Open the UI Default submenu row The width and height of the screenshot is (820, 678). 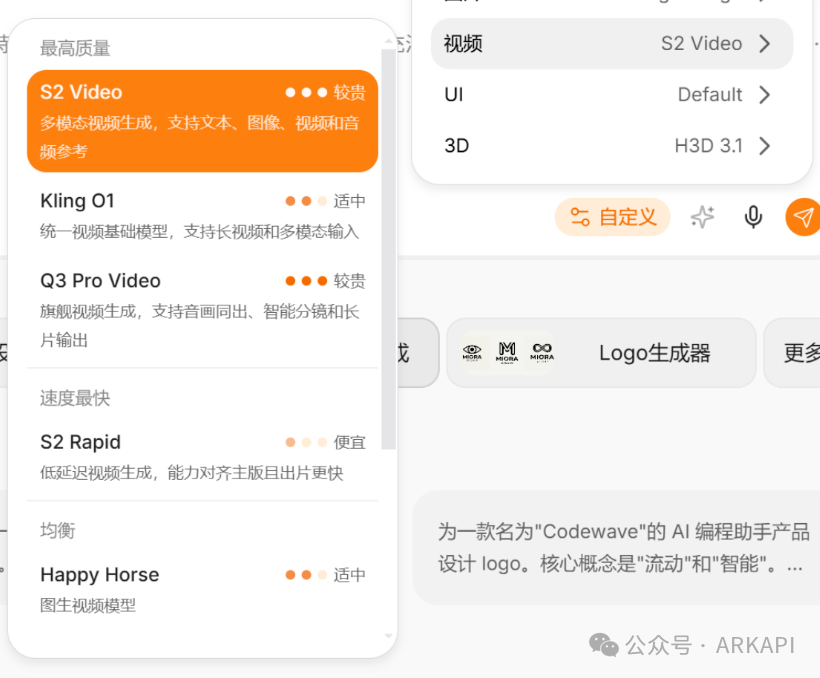click(612, 95)
